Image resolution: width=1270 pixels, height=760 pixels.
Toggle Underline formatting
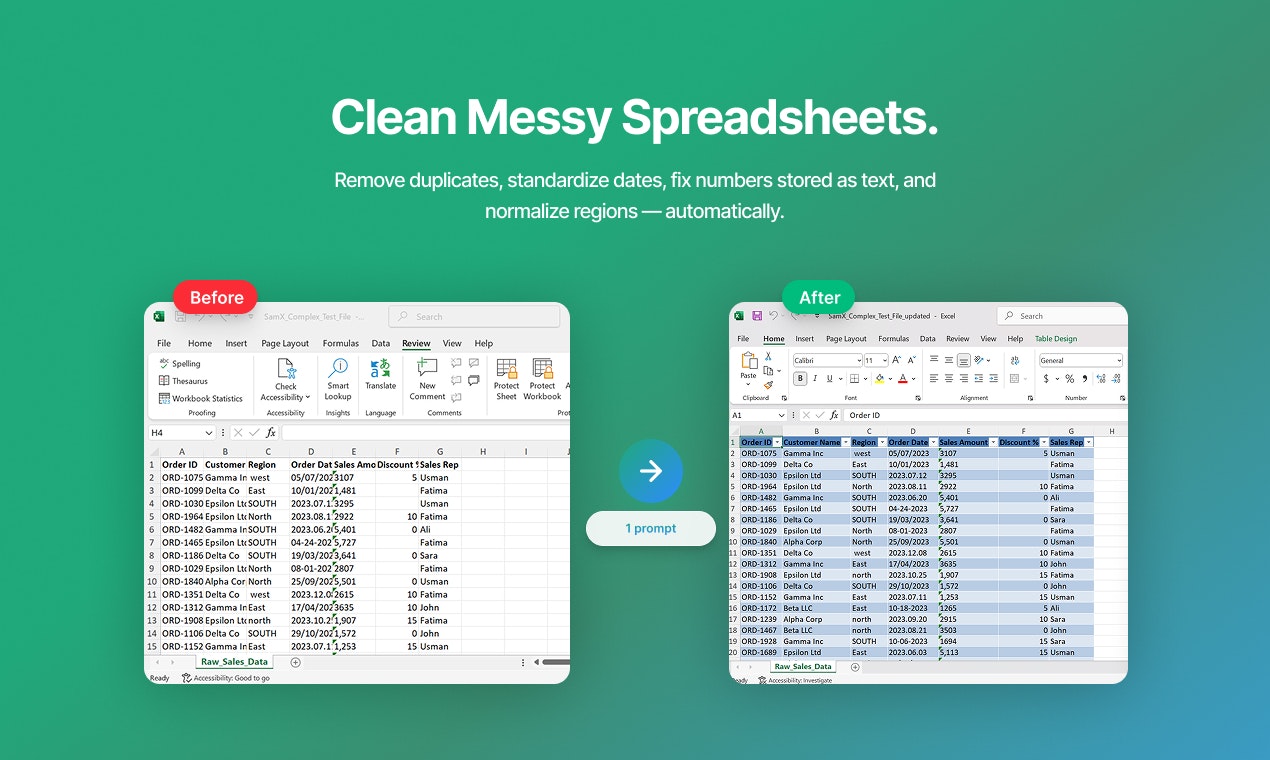point(829,378)
